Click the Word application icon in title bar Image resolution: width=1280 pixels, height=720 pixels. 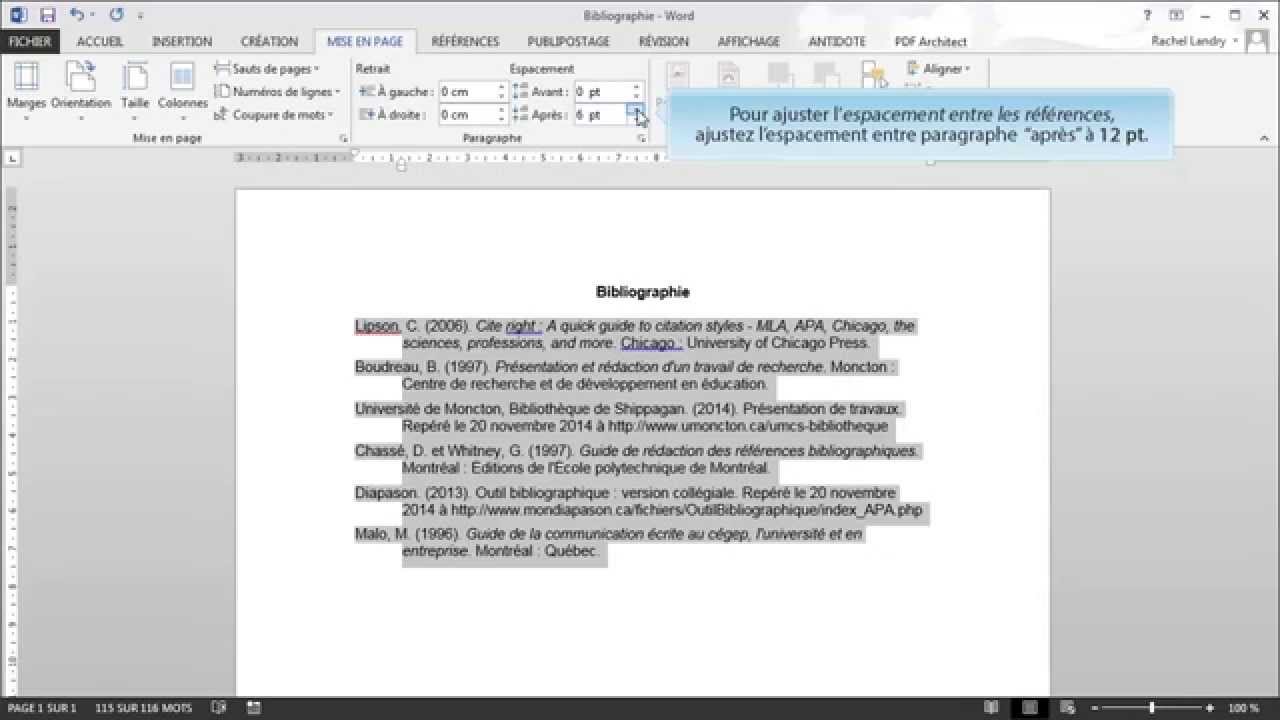click(x=18, y=15)
